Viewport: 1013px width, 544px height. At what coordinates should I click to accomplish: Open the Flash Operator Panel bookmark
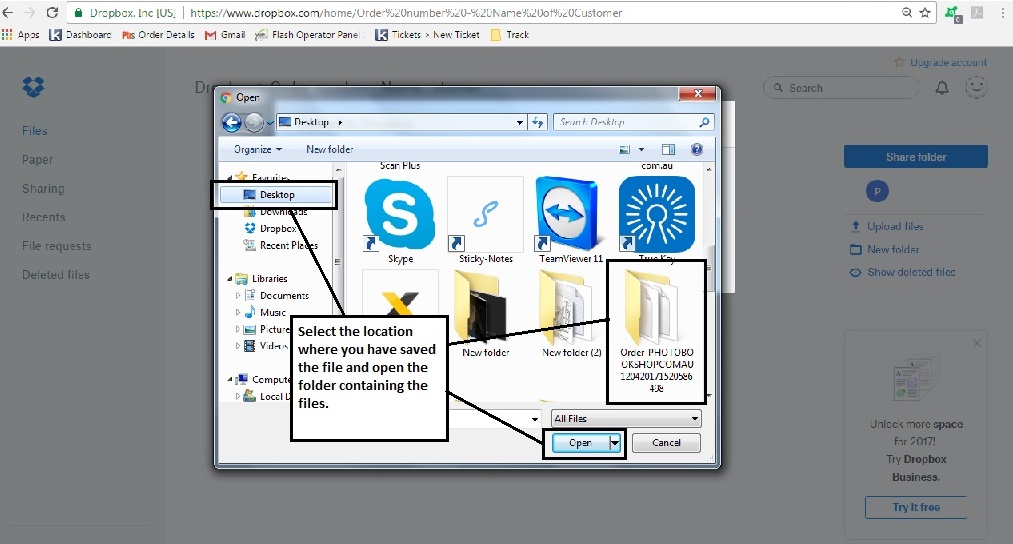(308, 35)
